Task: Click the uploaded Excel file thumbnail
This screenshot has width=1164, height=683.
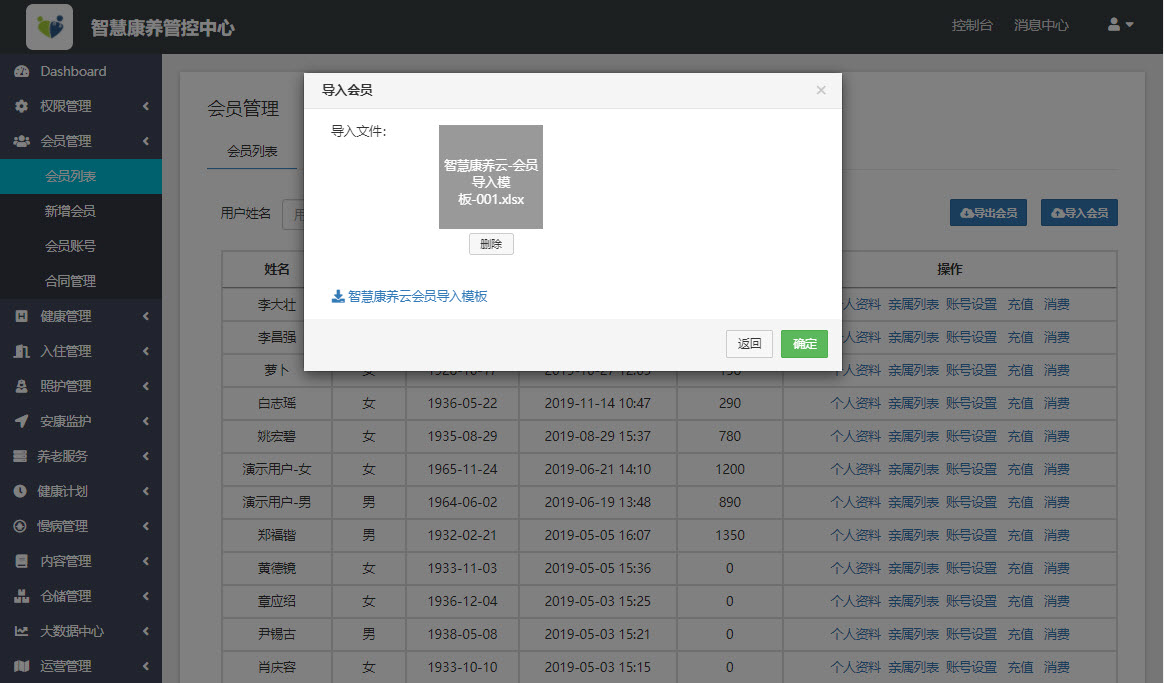Action: [x=490, y=177]
